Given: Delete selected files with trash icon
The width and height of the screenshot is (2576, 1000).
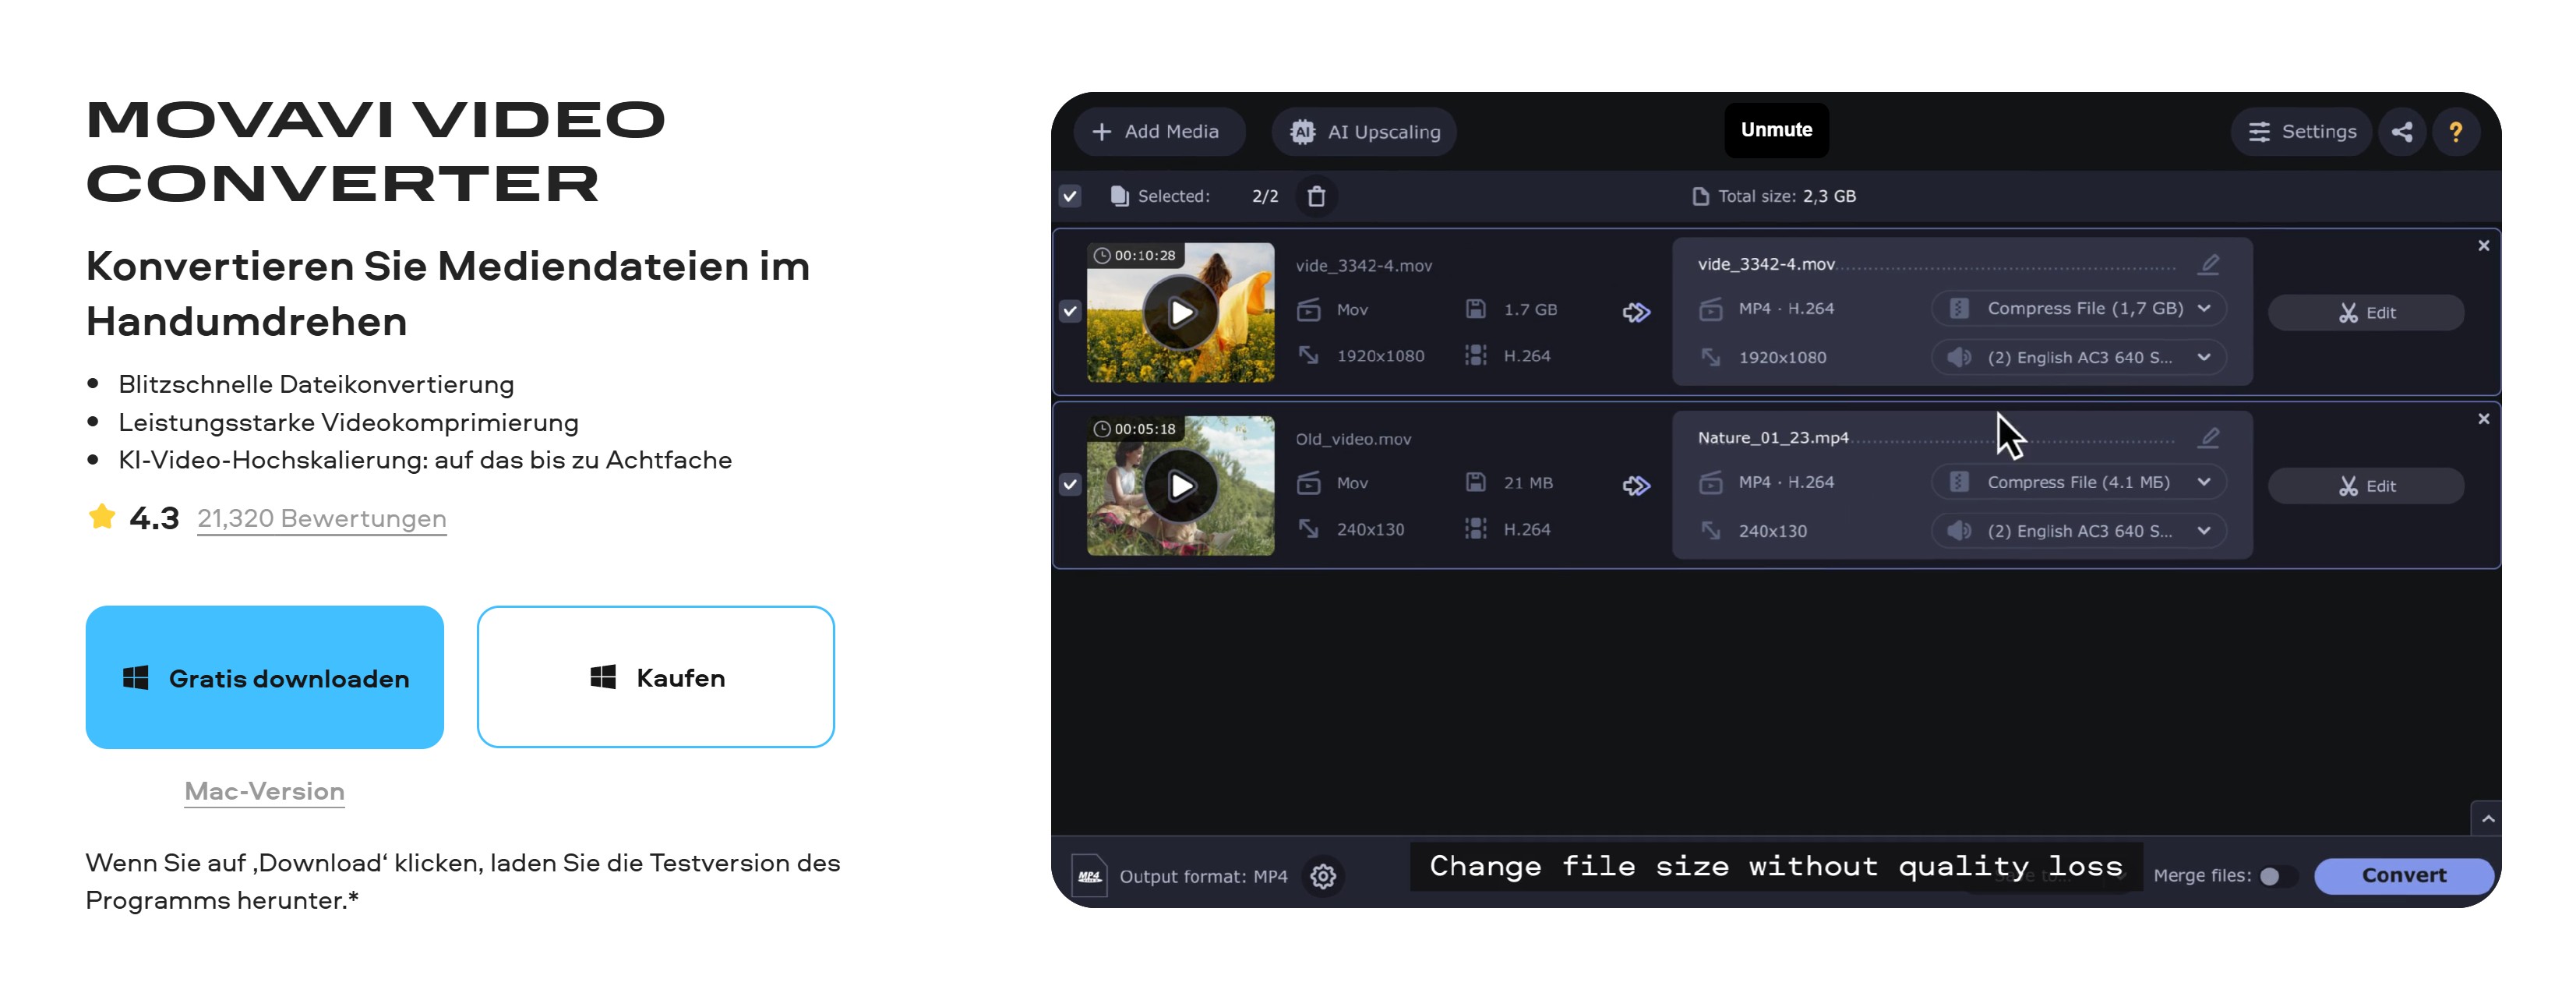Looking at the screenshot, I should 1317,196.
